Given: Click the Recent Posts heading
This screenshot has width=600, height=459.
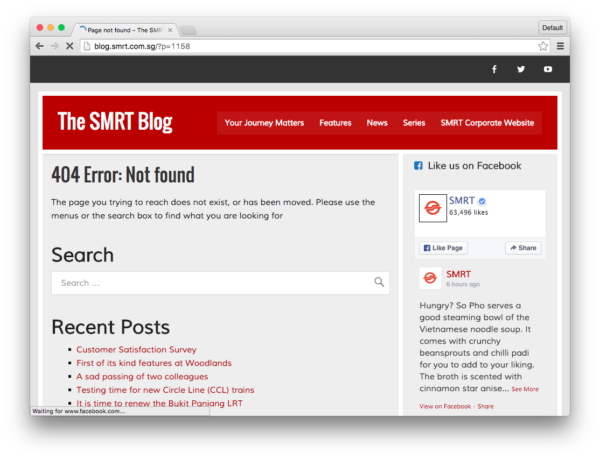Looking at the screenshot, I should [111, 327].
